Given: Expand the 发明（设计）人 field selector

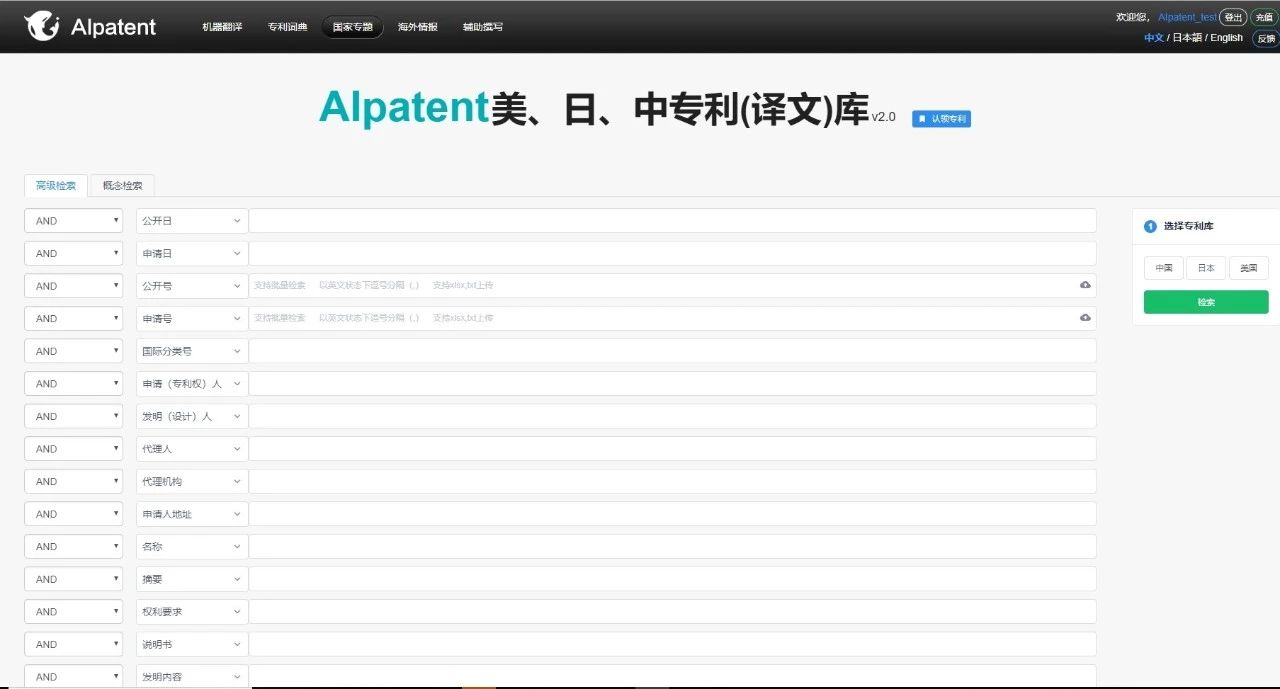Looking at the screenshot, I should [192, 416].
